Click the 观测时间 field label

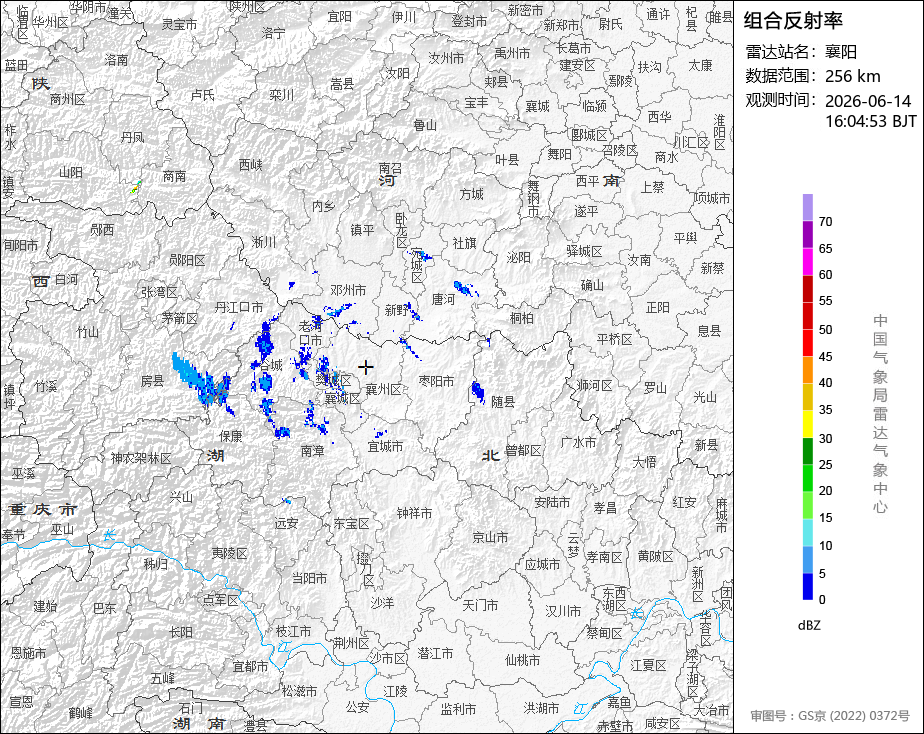tap(783, 100)
